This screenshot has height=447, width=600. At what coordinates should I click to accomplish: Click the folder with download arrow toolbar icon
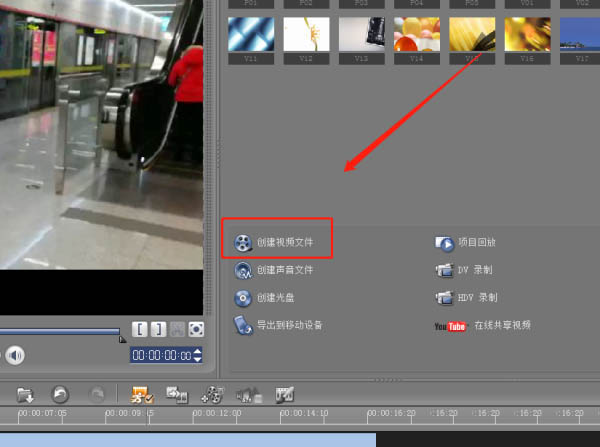(x=25, y=395)
